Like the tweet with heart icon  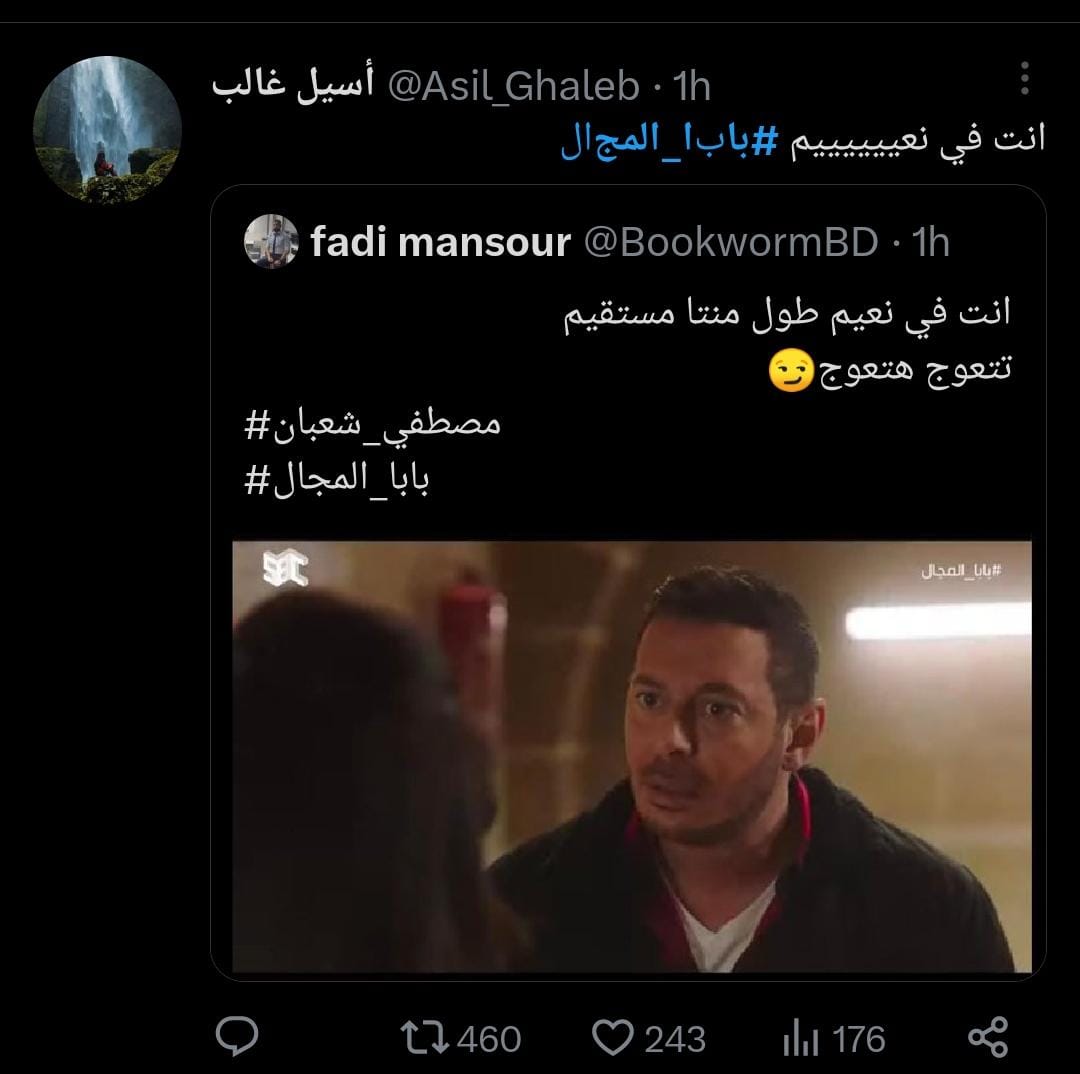[612, 1038]
